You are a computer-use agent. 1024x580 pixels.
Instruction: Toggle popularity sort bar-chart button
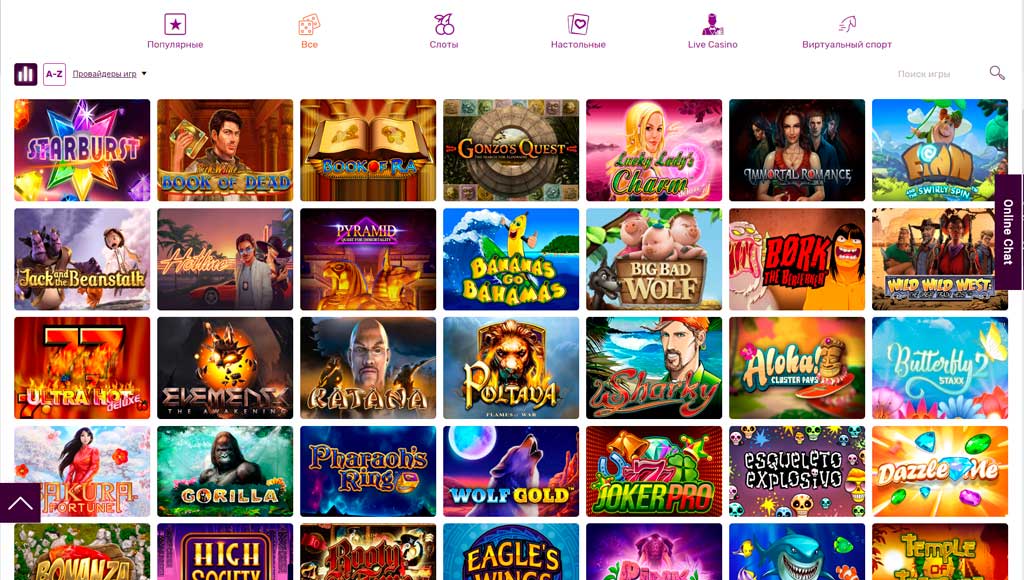[x=26, y=74]
